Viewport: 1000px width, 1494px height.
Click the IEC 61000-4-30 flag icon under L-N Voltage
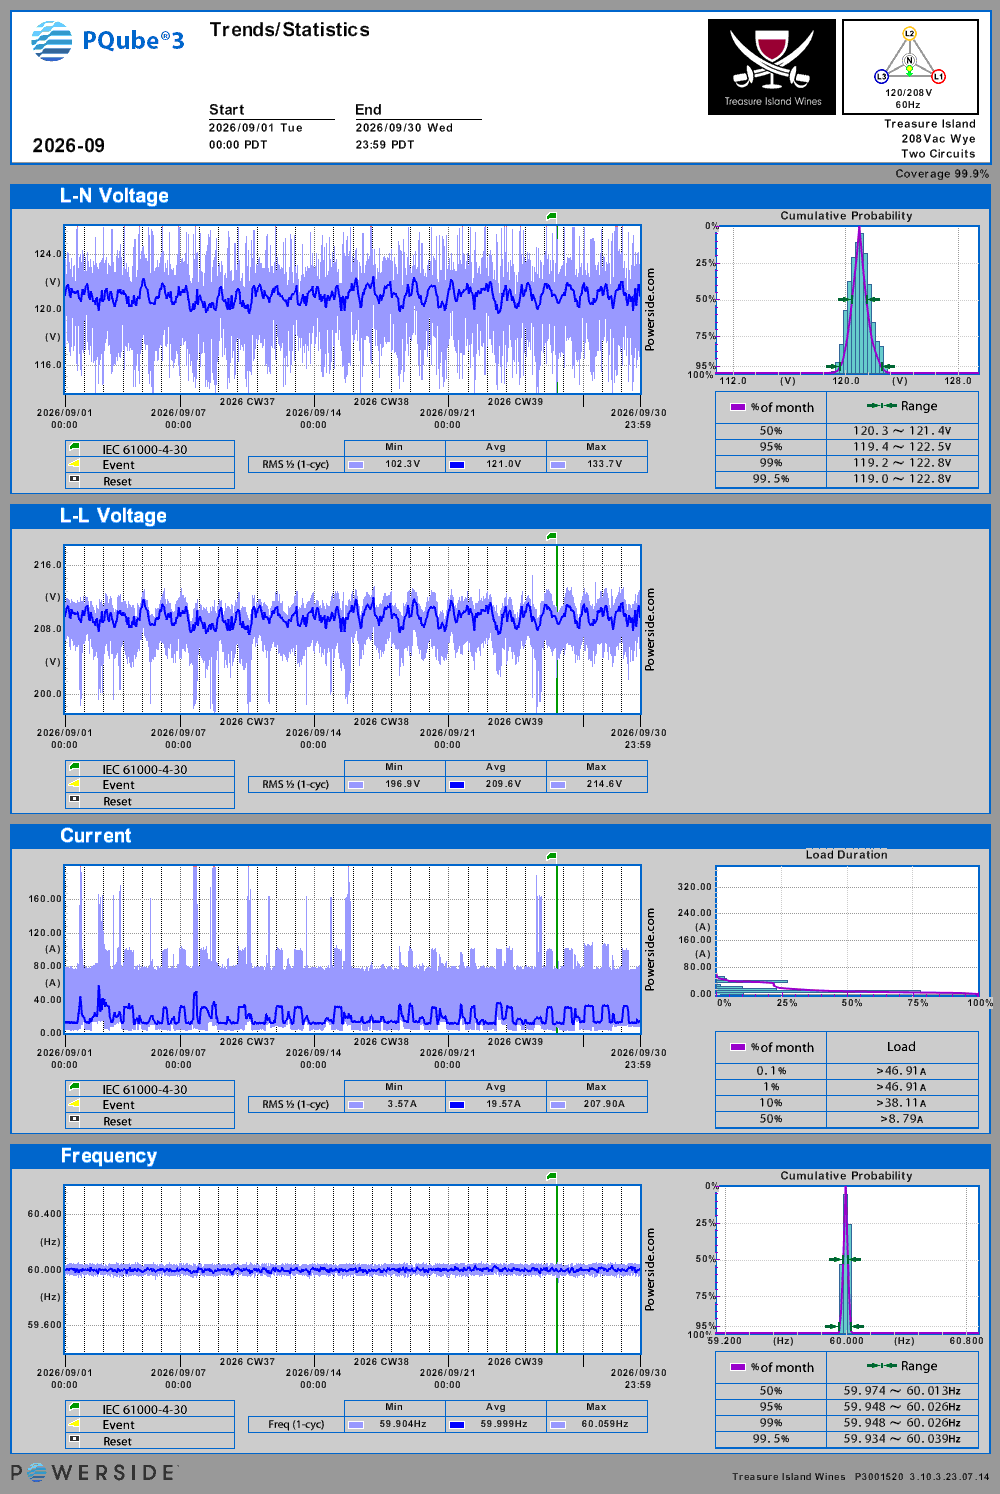tap(74, 448)
